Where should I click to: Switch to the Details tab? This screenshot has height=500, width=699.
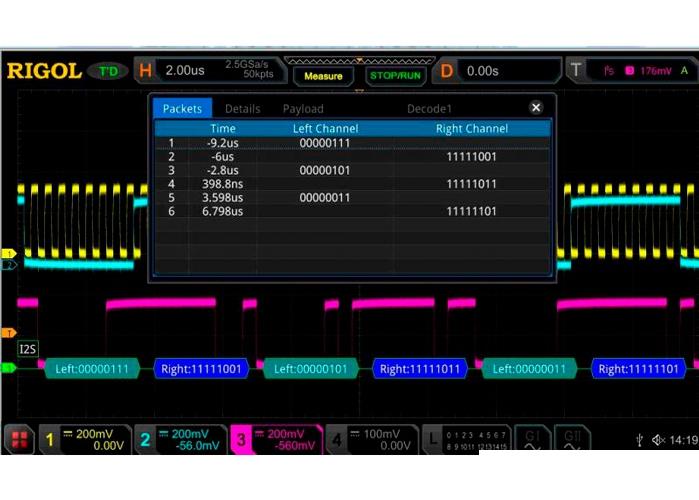[x=242, y=109]
